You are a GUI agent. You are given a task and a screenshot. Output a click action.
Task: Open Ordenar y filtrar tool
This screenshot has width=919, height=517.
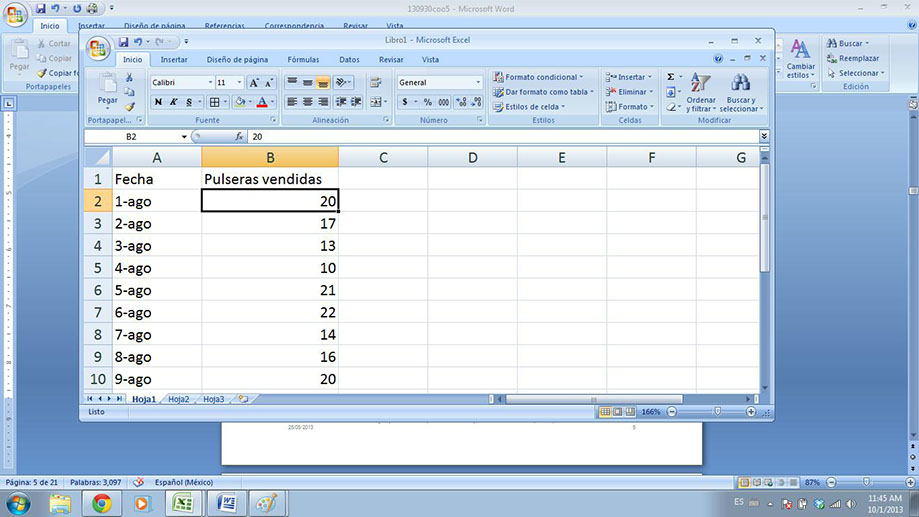pyautogui.click(x=701, y=89)
